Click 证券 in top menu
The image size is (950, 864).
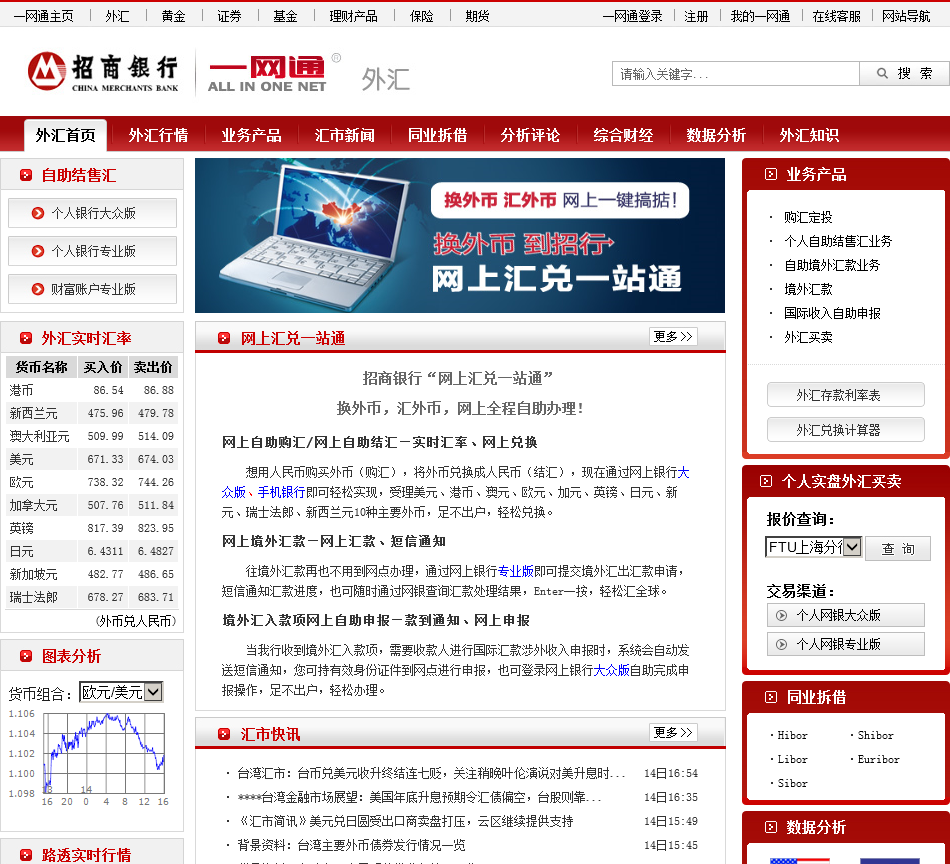pyautogui.click(x=229, y=16)
